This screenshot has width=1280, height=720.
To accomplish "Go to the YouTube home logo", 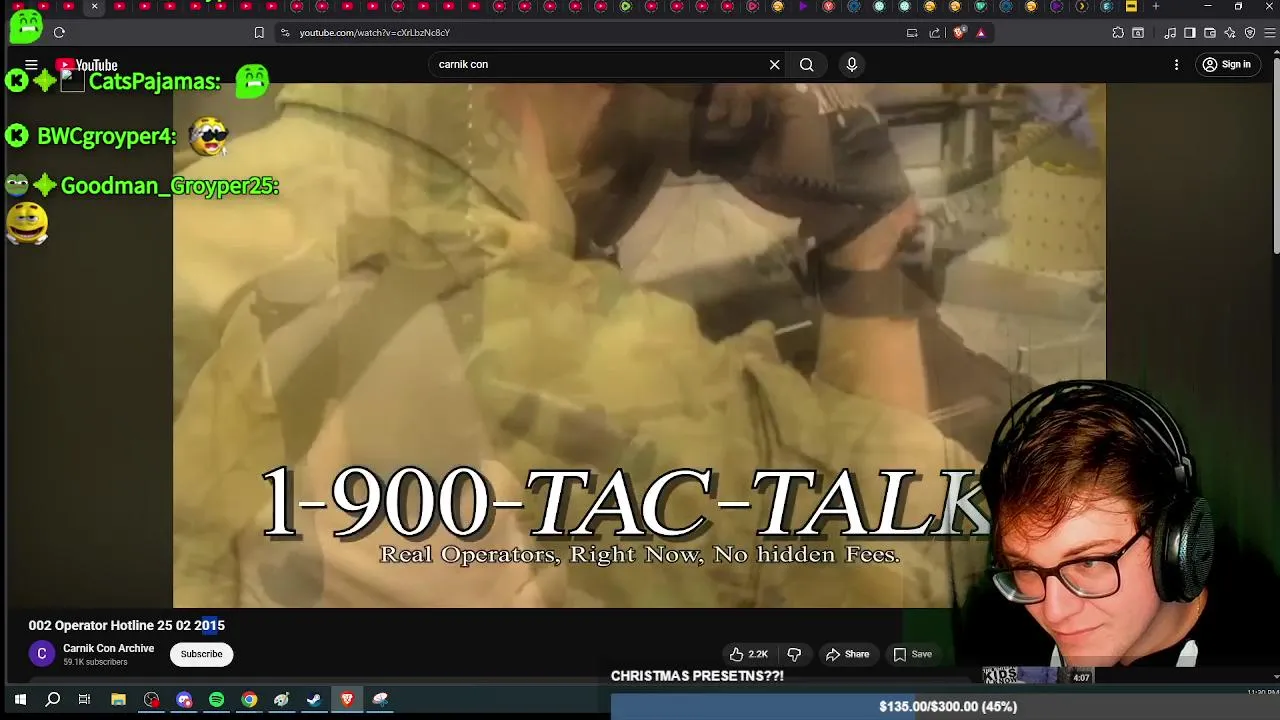I will coord(86,65).
